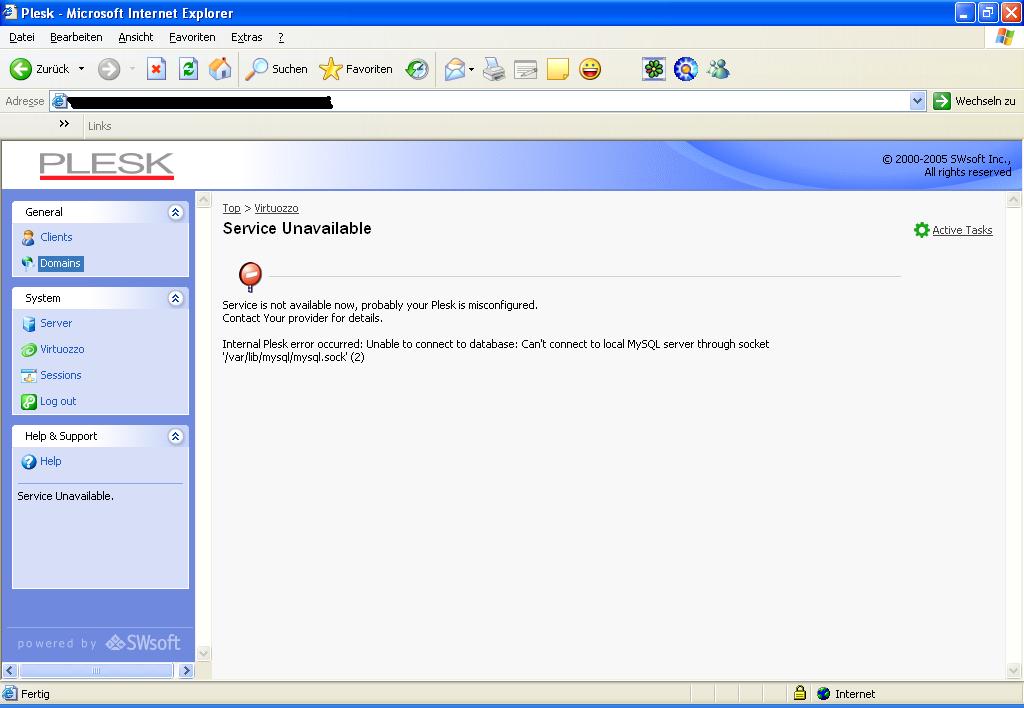Click the sidebar horizontal scrollbar thumb
The width and height of the screenshot is (1024, 708).
coord(97,671)
